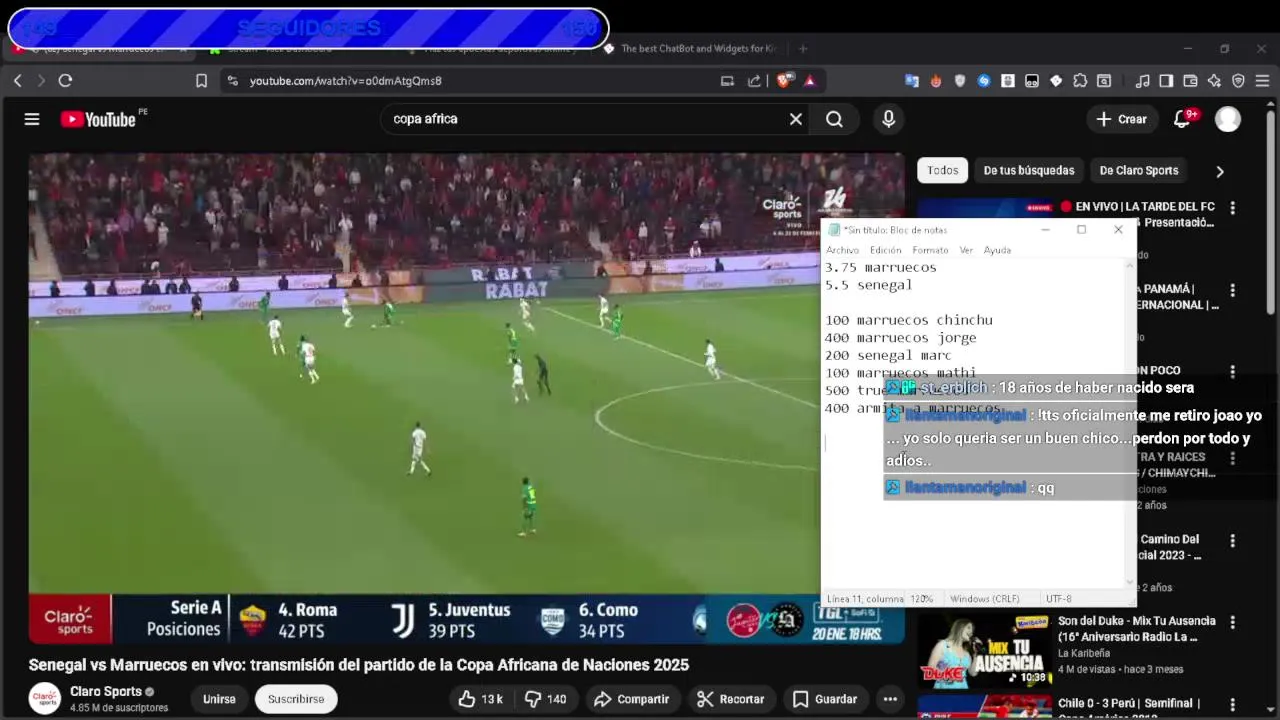Click the YouTube search magnifier button
This screenshot has width=1280, height=720.
pyautogui.click(x=834, y=119)
